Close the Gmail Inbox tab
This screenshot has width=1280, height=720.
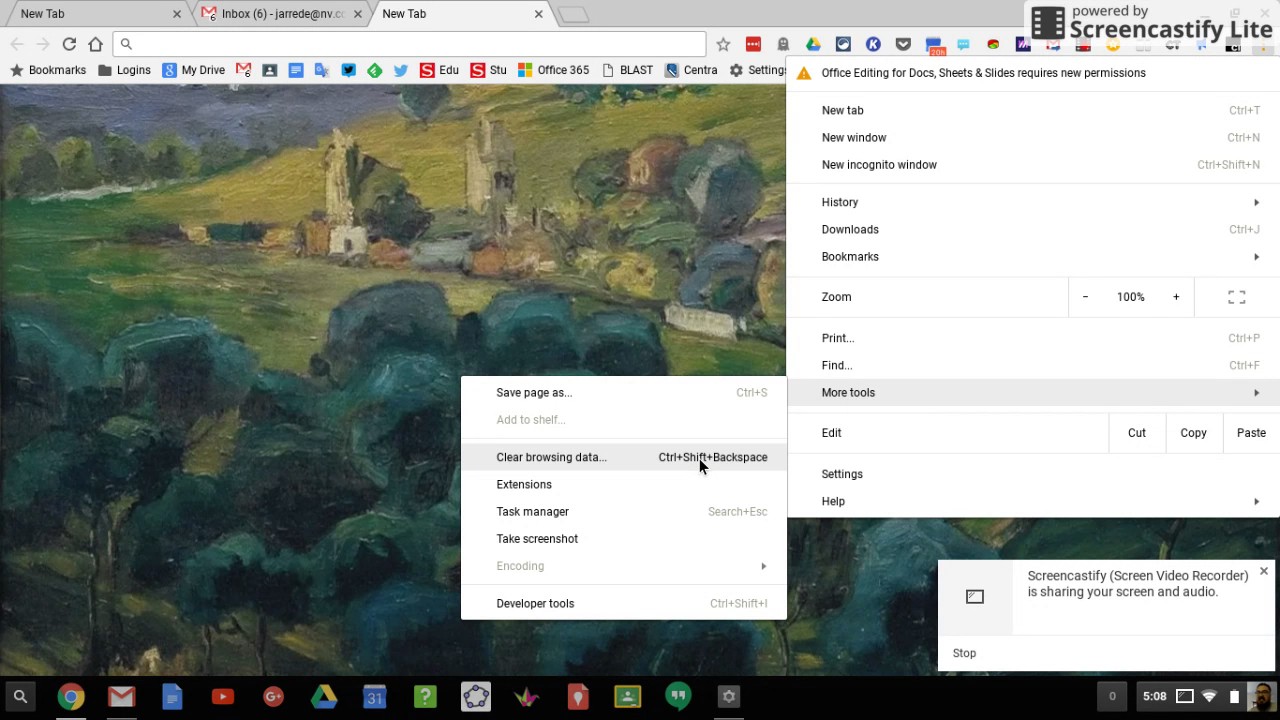click(357, 14)
